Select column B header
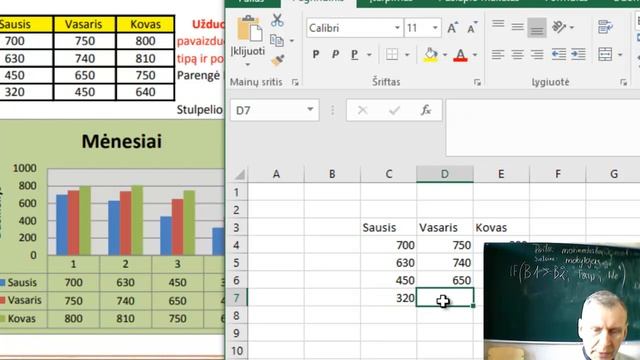 332,174
